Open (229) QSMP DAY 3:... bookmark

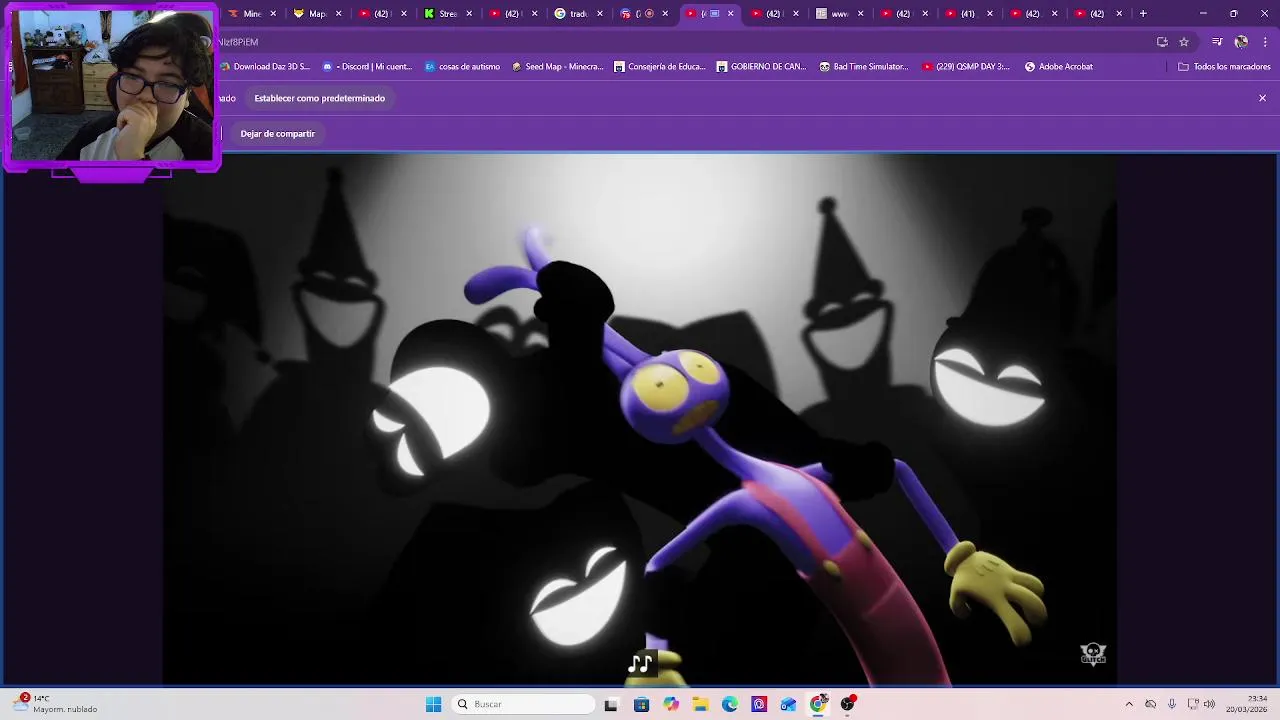(x=966, y=67)
